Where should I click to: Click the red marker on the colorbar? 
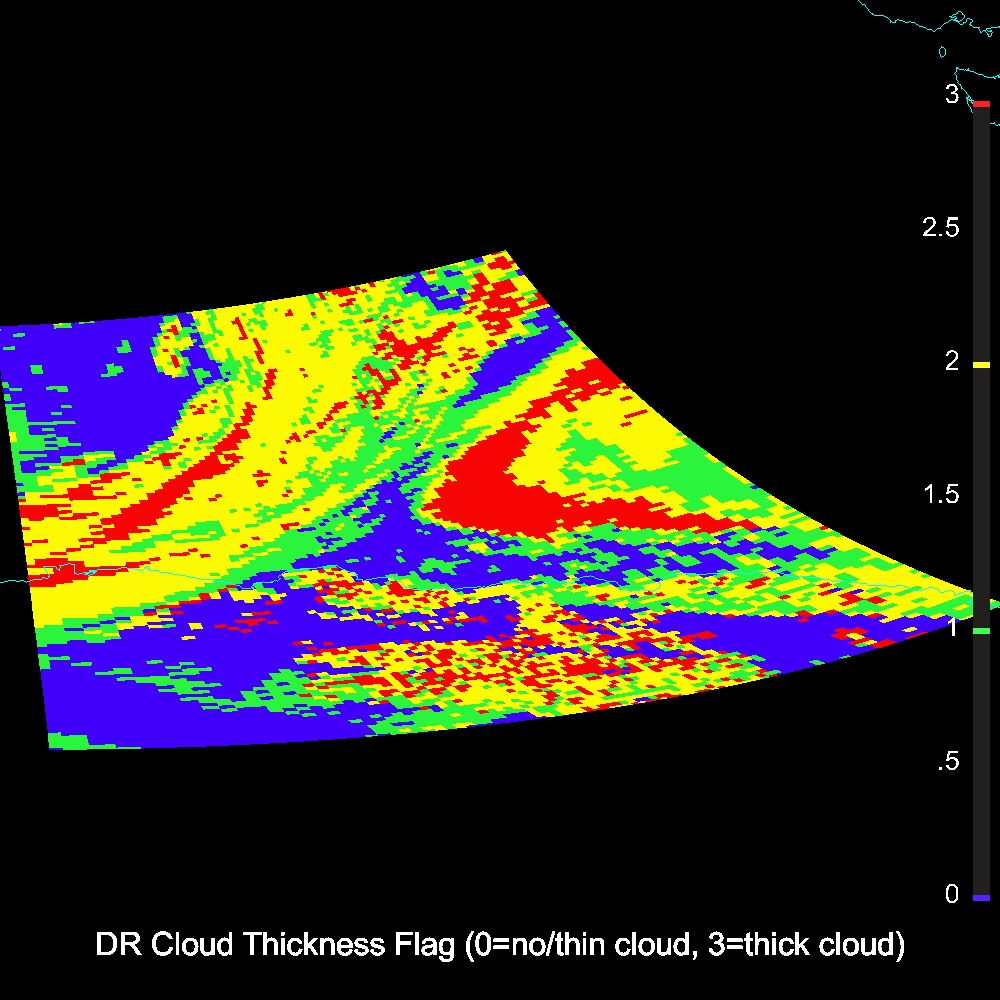981,104
